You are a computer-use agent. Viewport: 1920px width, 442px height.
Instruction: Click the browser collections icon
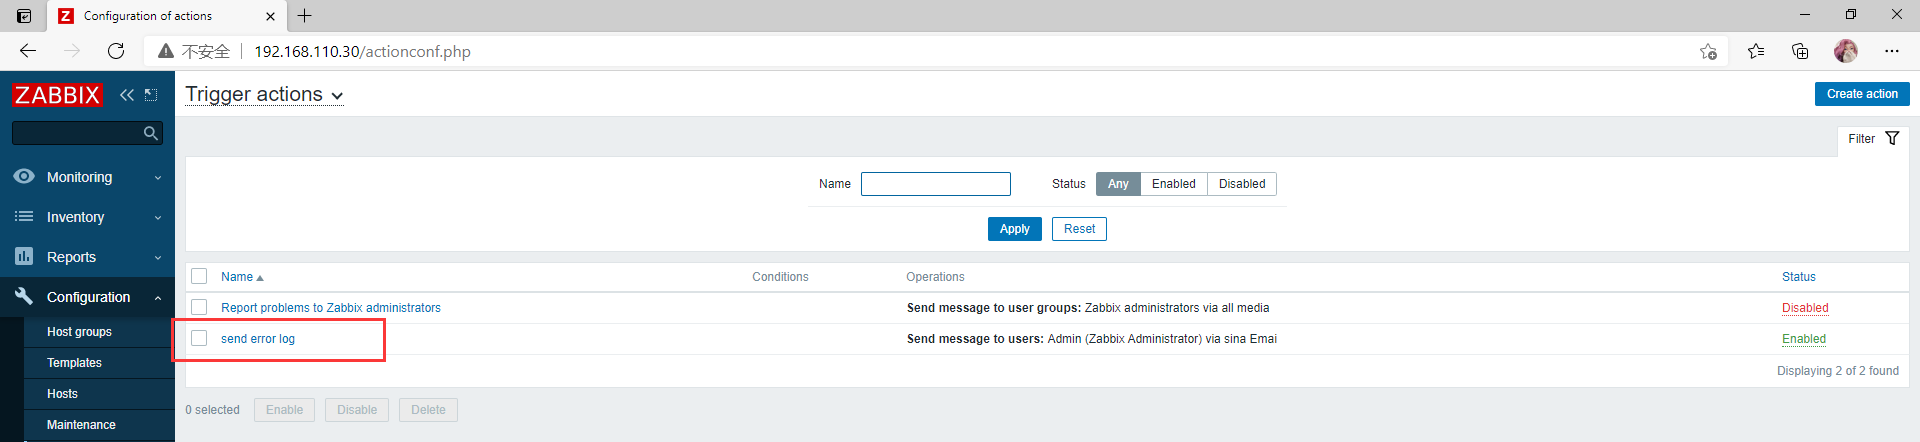pos(1800,51)
